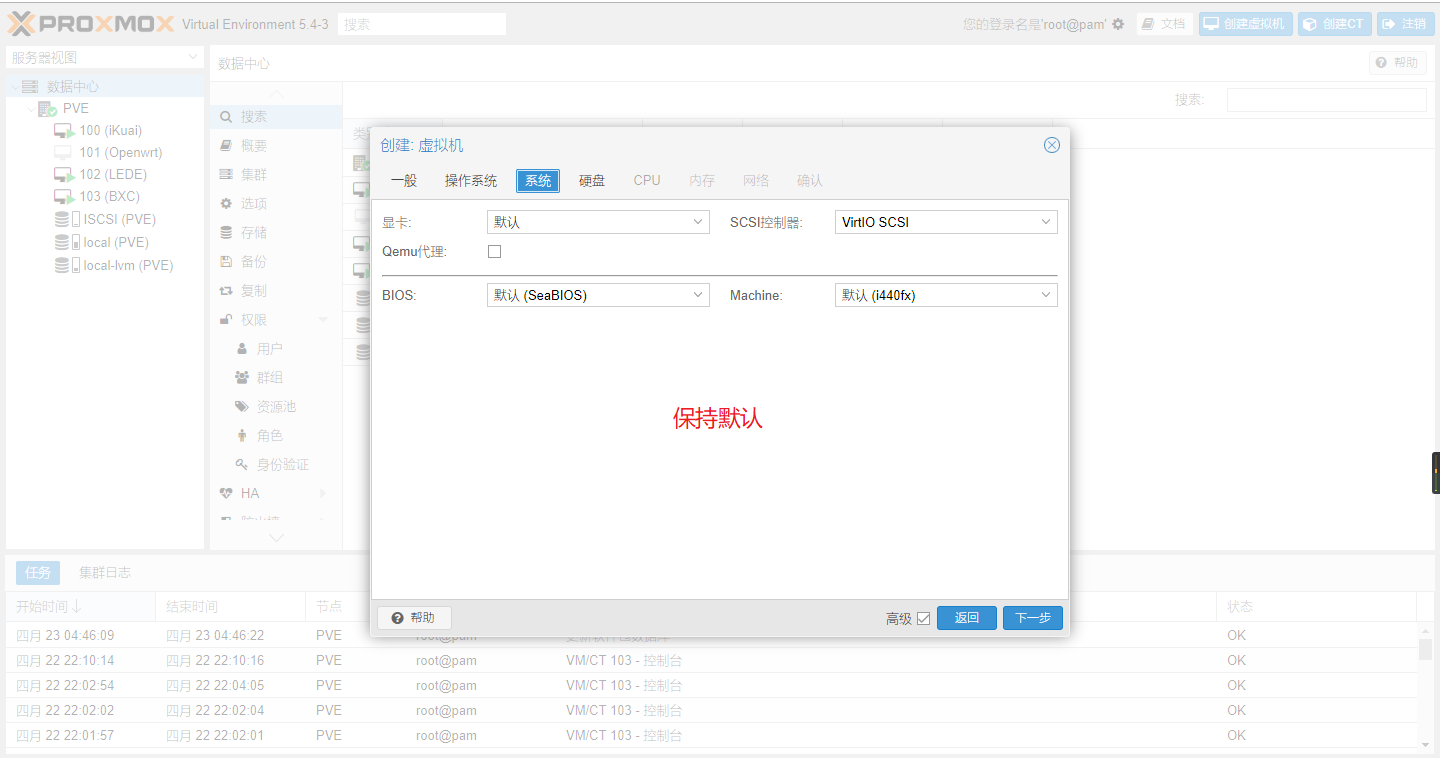Open the 任务 tab in bottom panel
This screenshot has width=1440, height=758.
tap(38, 573)
